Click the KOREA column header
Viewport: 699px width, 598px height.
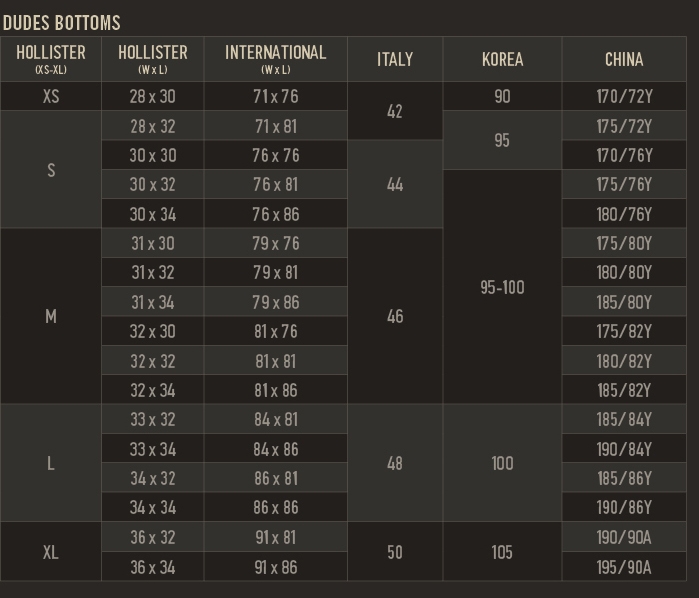[502, 59]
